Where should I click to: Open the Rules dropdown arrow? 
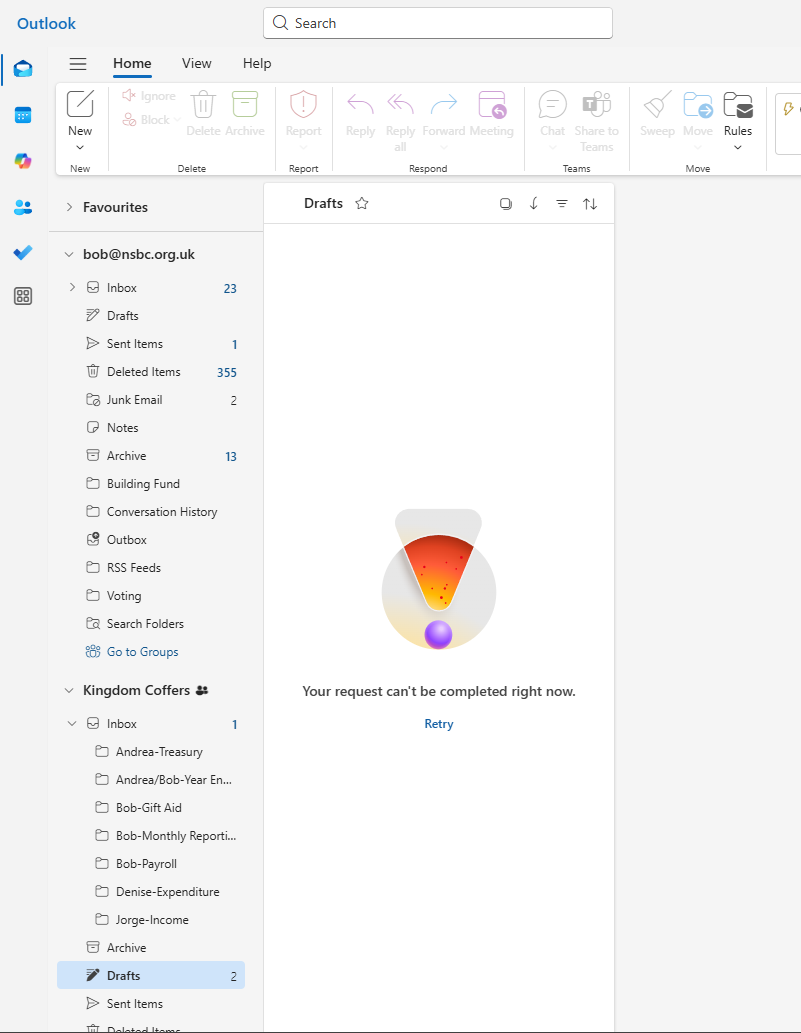[x=738, y=148]
